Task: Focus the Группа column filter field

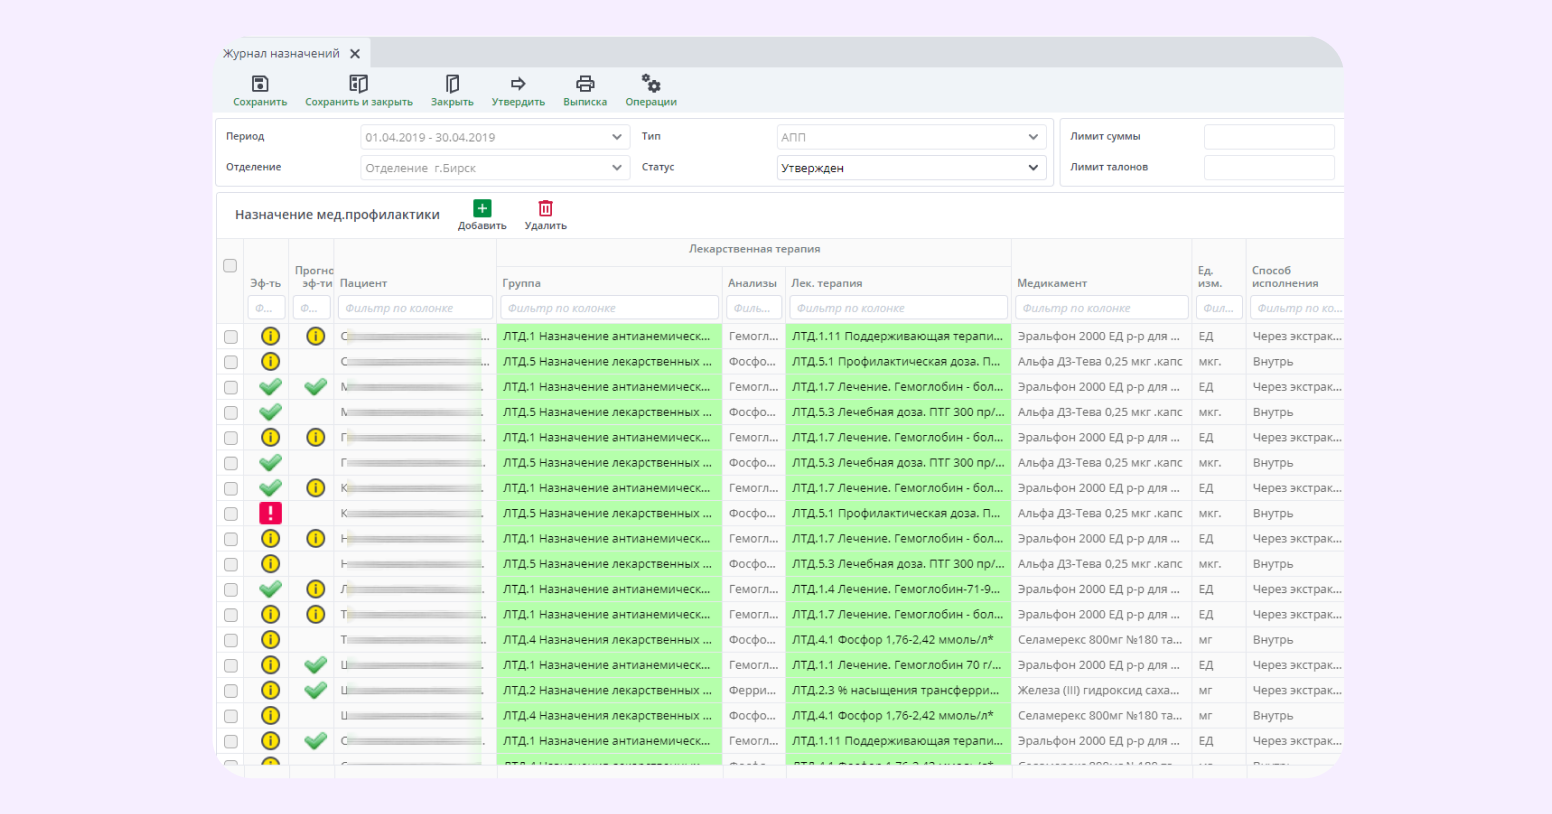Action: click(x=609, y=308)
